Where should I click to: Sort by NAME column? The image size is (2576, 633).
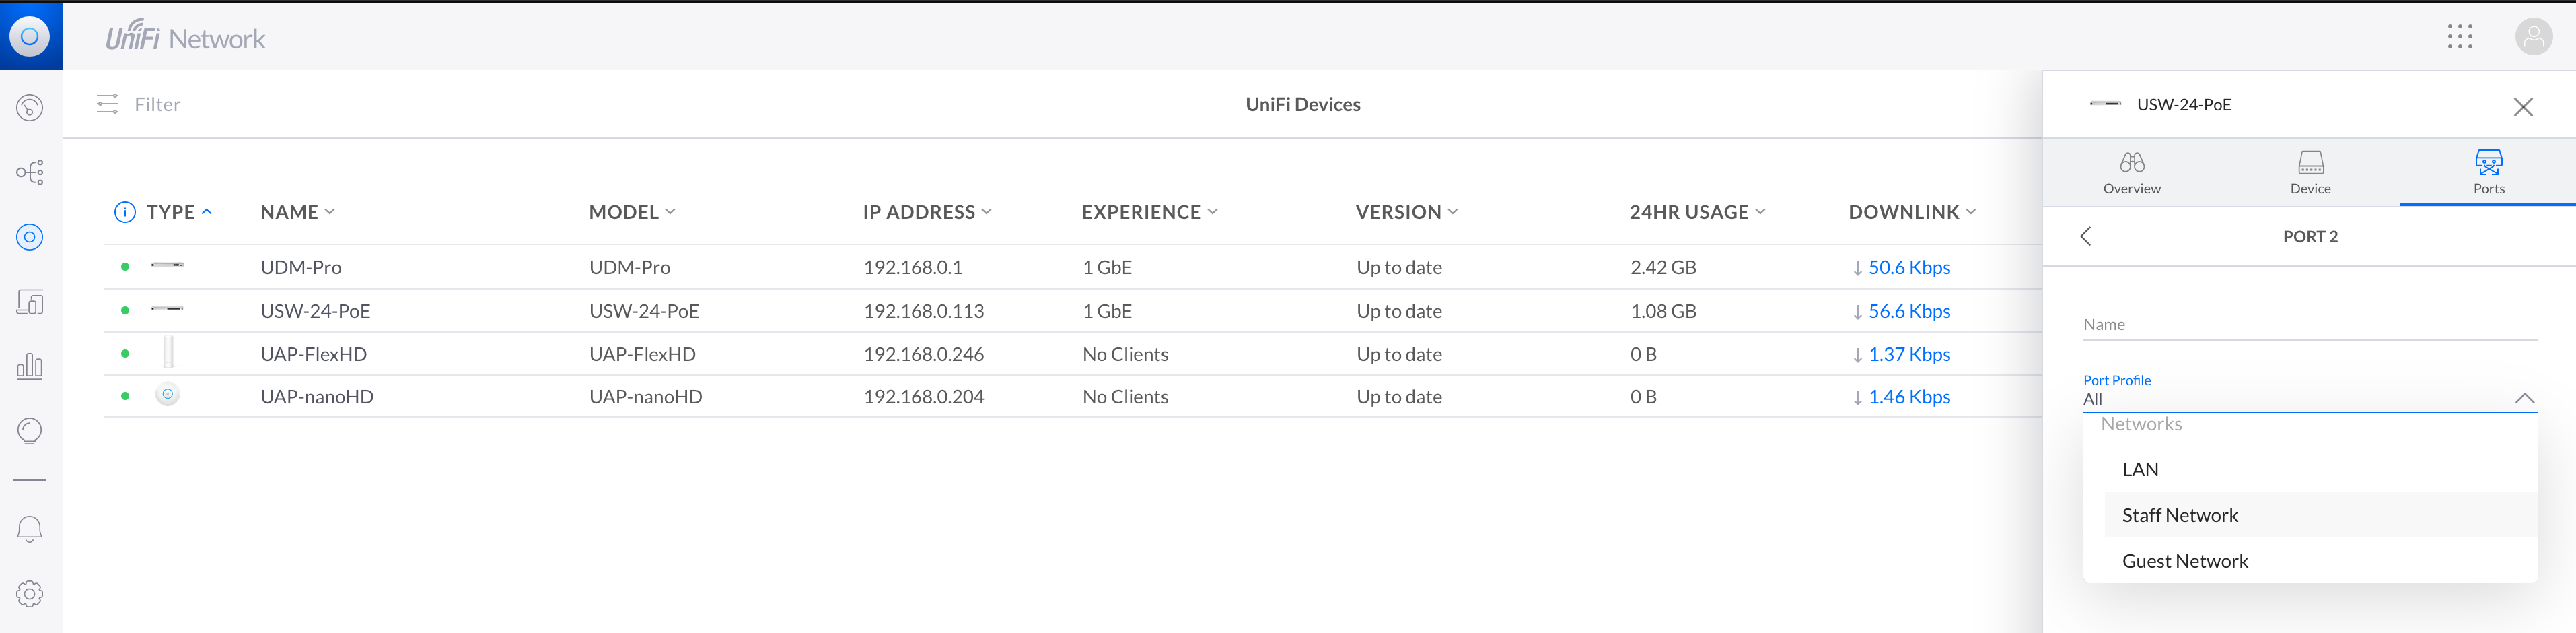tap(298, 212)
